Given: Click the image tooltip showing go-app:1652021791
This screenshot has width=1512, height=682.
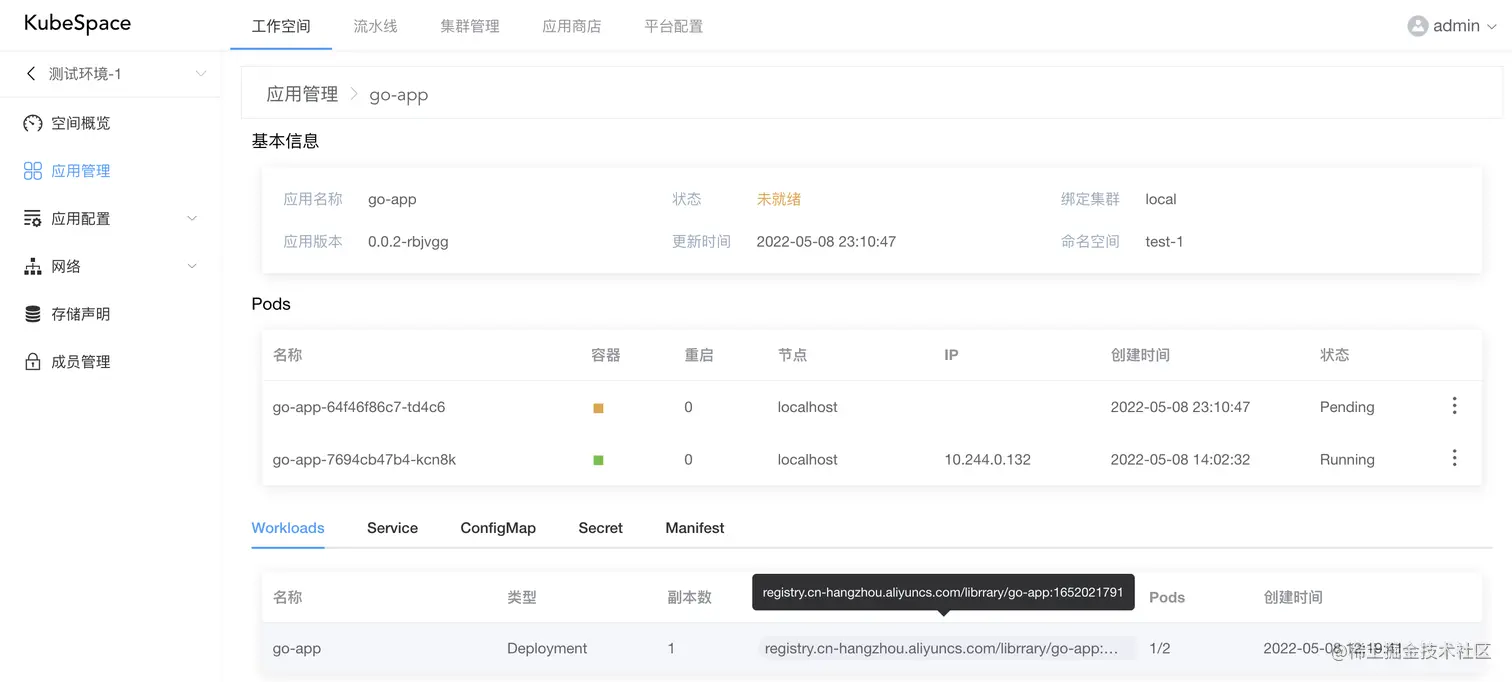Looking at the screenshot, I should (x=943, y=592).
